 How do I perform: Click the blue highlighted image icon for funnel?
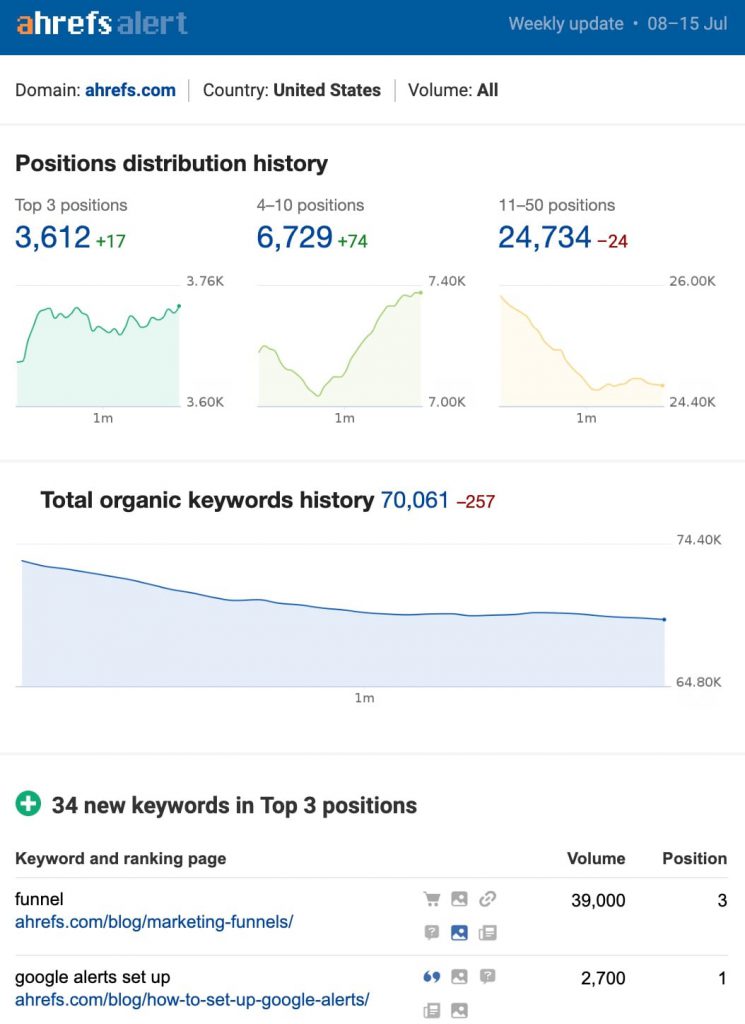[459, 933]
